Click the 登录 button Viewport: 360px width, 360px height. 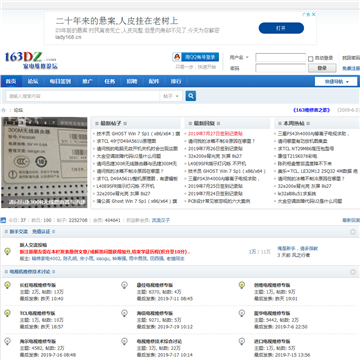322,68
